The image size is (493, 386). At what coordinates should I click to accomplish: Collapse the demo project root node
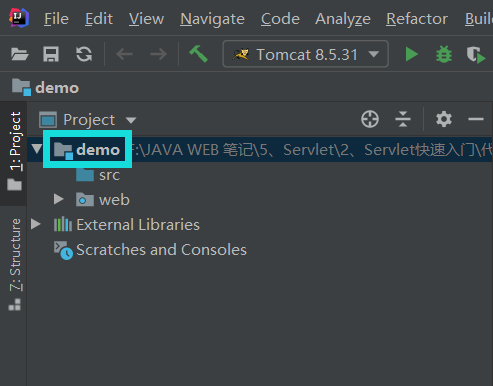pos(36,149)
